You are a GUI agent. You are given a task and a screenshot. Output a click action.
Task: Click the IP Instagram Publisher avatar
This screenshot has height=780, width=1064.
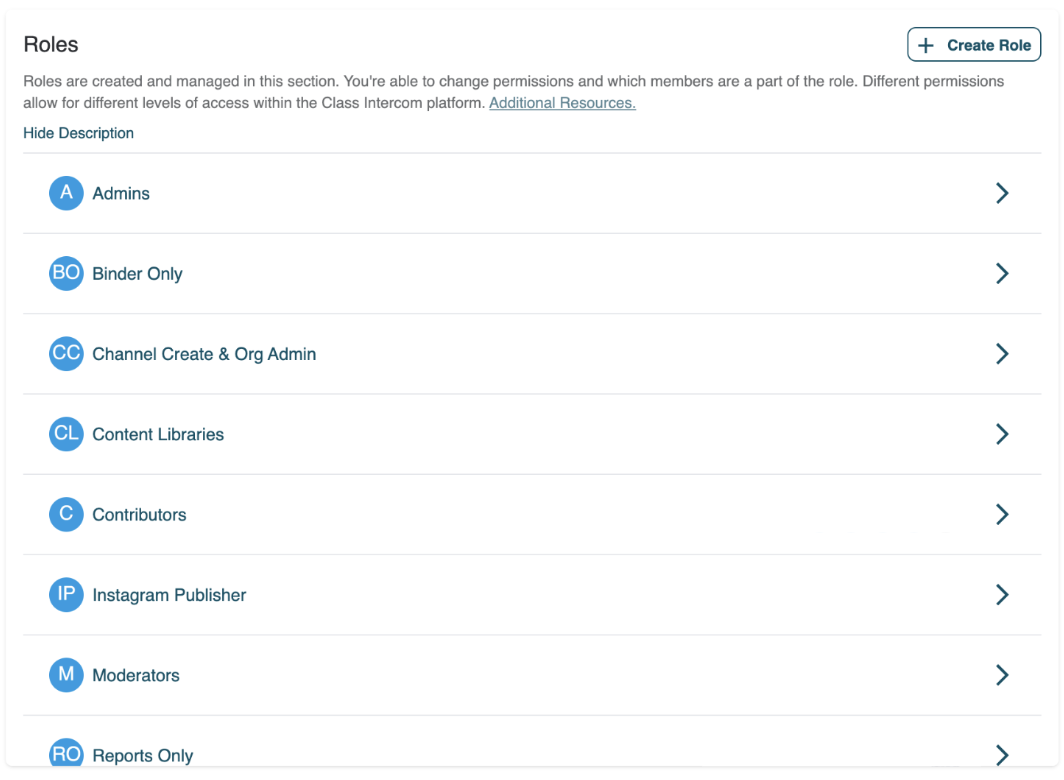pos(66,595)
